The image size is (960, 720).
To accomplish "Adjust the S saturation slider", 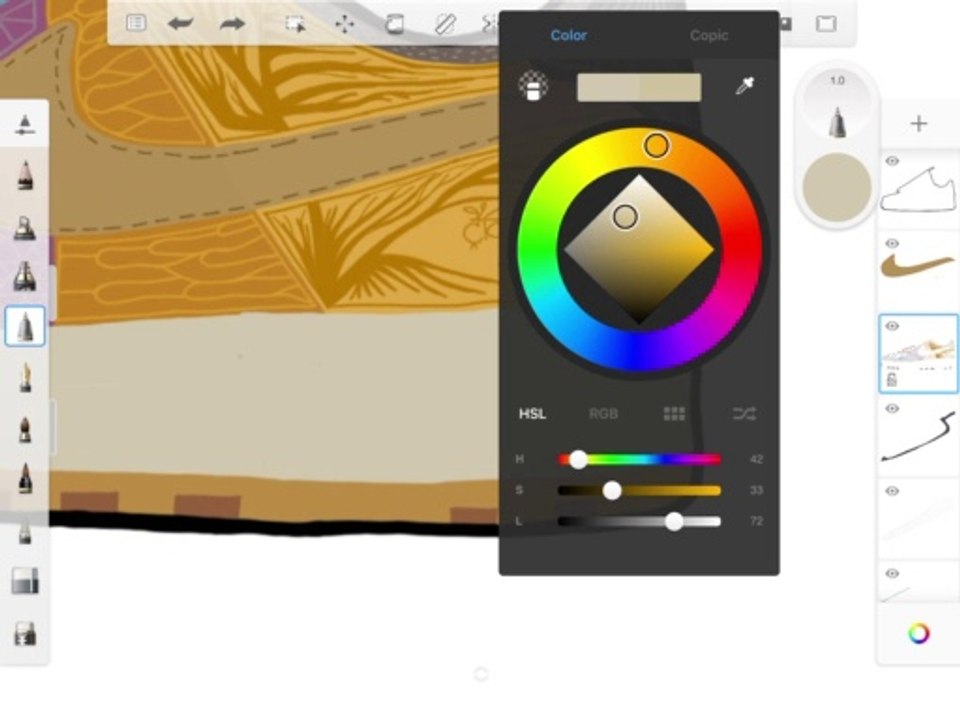I will tap(639, 490).
